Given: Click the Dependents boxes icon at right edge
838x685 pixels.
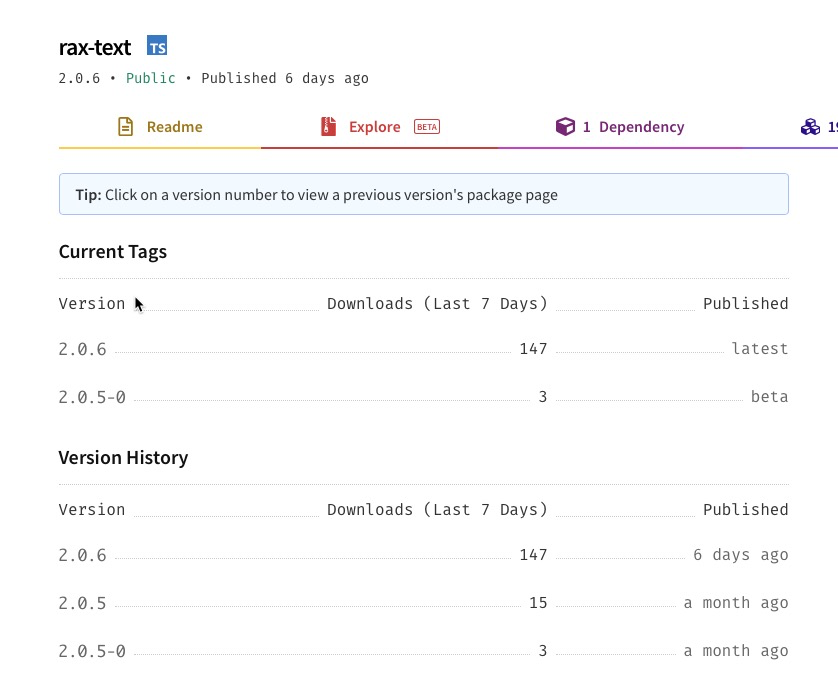Looking at the screenshot, I should 810,127.
